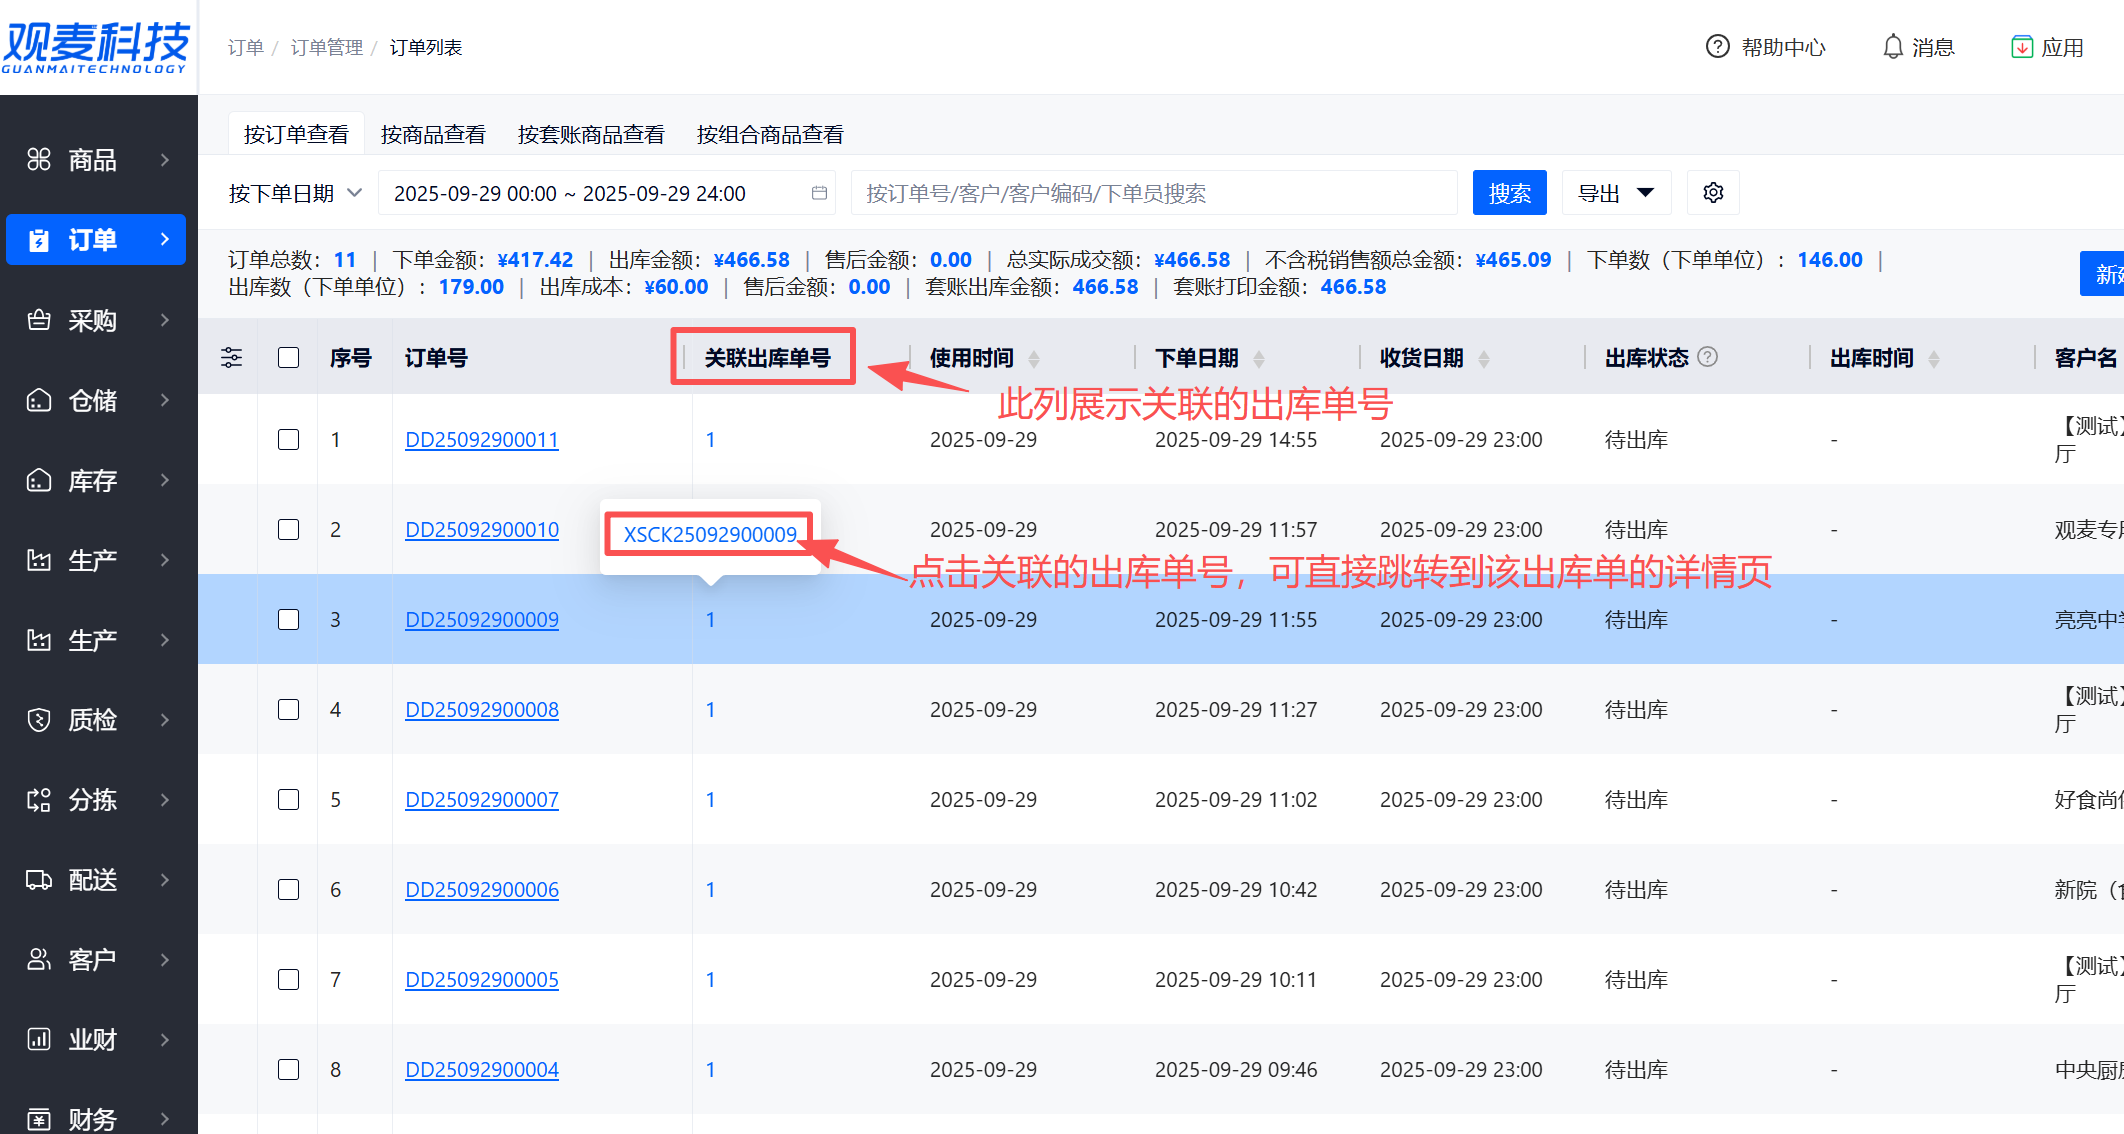Check the box for order DD25092900007
2124x1134 pixels.
[288, 800]
